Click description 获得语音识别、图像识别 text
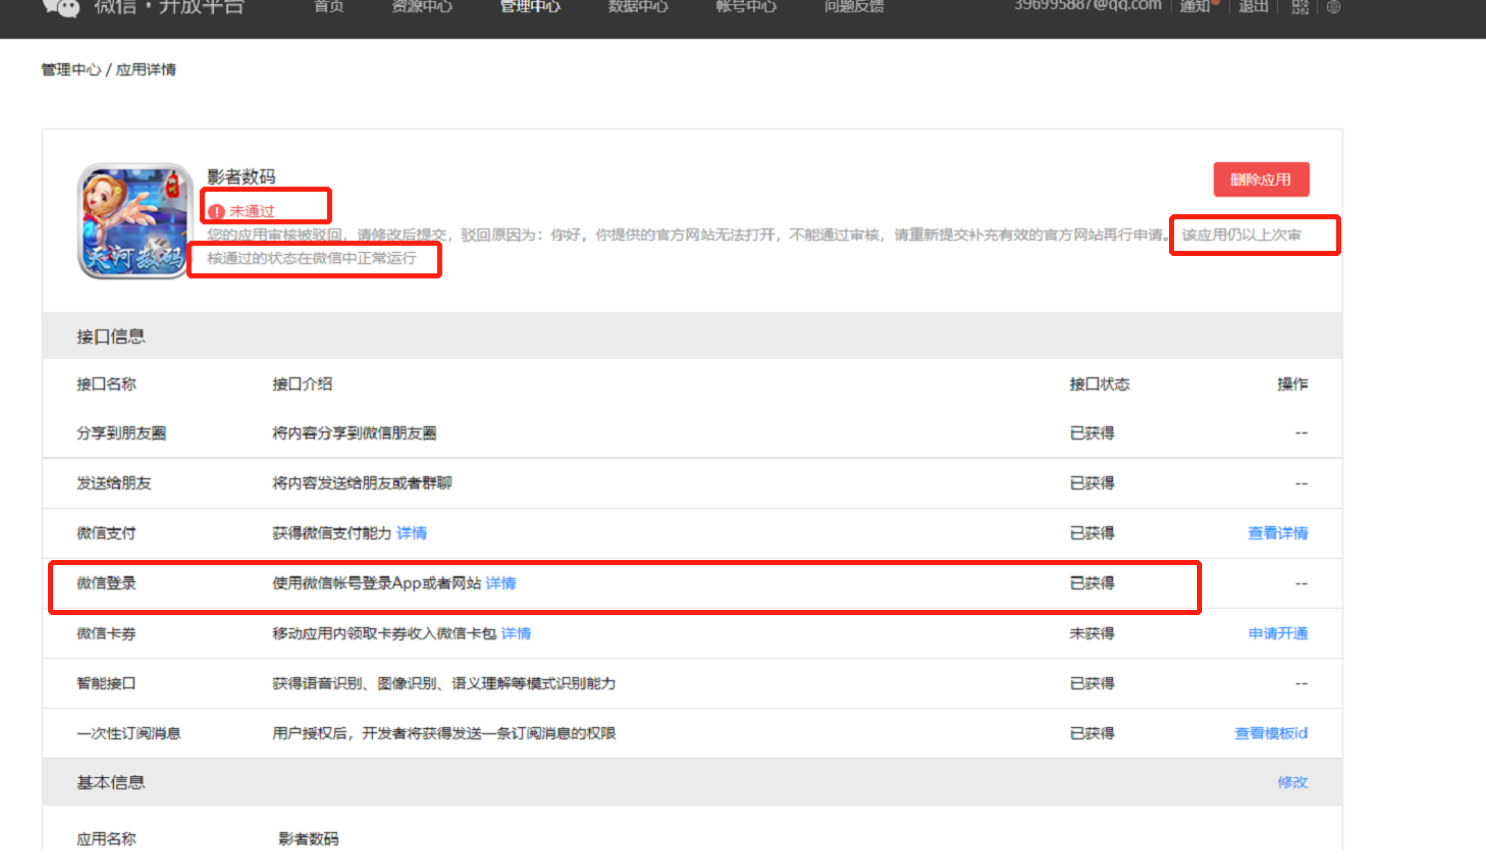 click(444, 683)
